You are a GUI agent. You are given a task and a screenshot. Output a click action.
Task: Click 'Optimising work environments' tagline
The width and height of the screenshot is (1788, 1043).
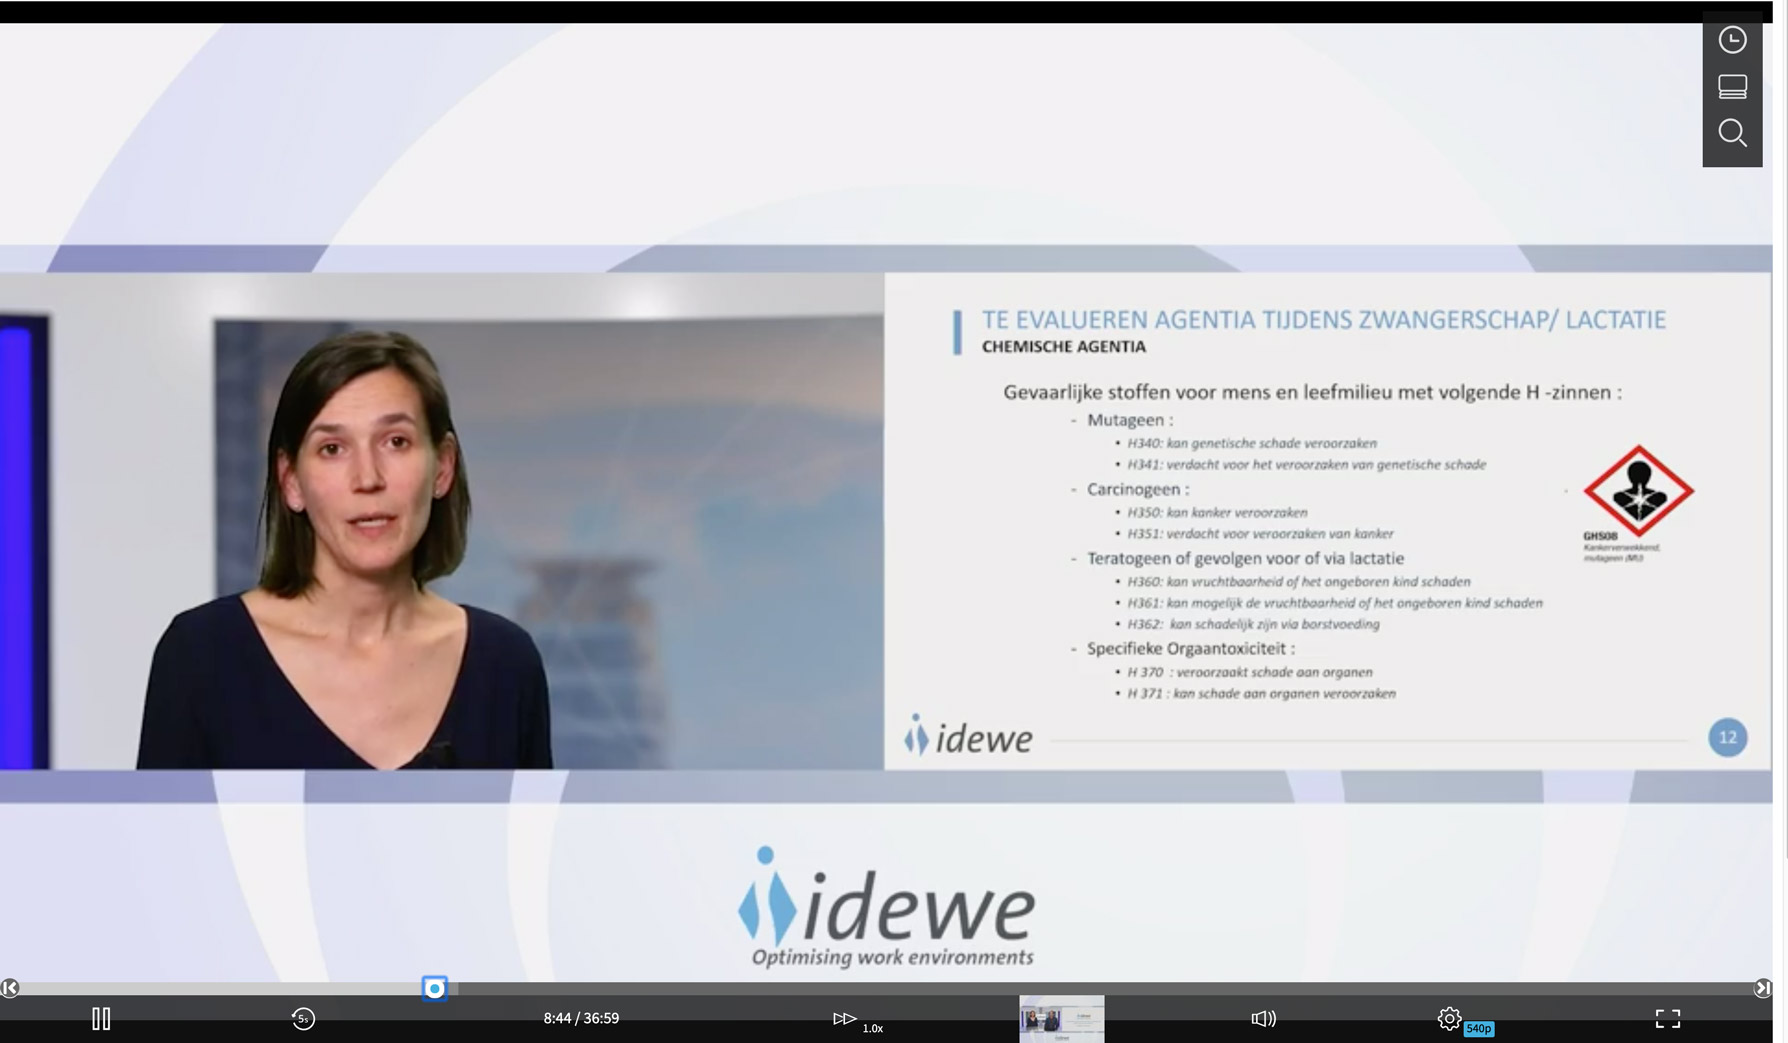892,957
